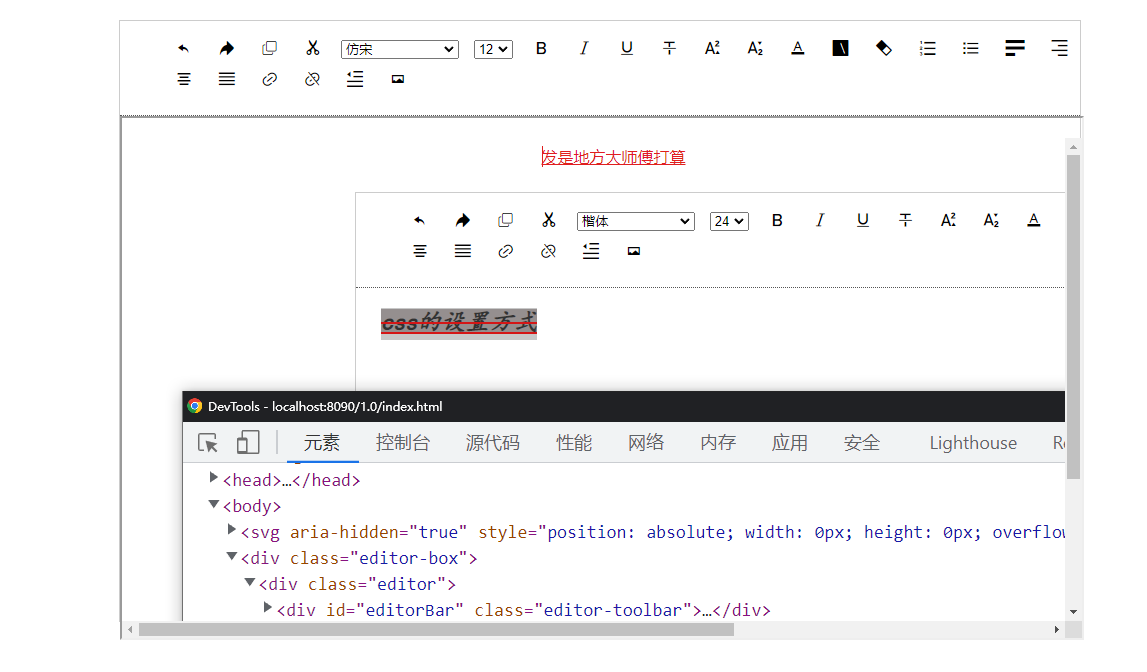Open the 楷体 font family dropdown
Image resolution: width=1147 pixels, height=672 pixels.
(x=636, y=221)
